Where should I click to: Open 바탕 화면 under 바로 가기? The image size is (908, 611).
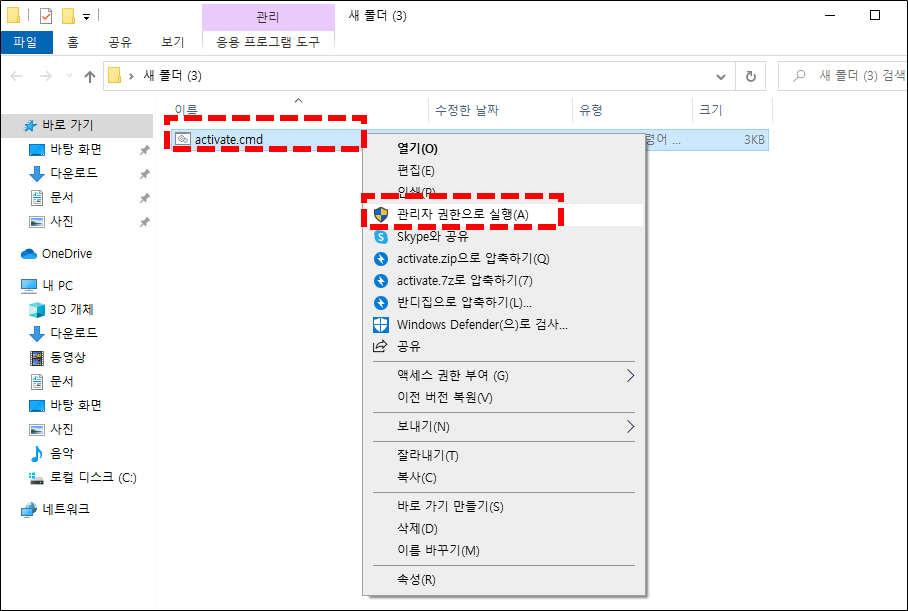coord(78,149)
